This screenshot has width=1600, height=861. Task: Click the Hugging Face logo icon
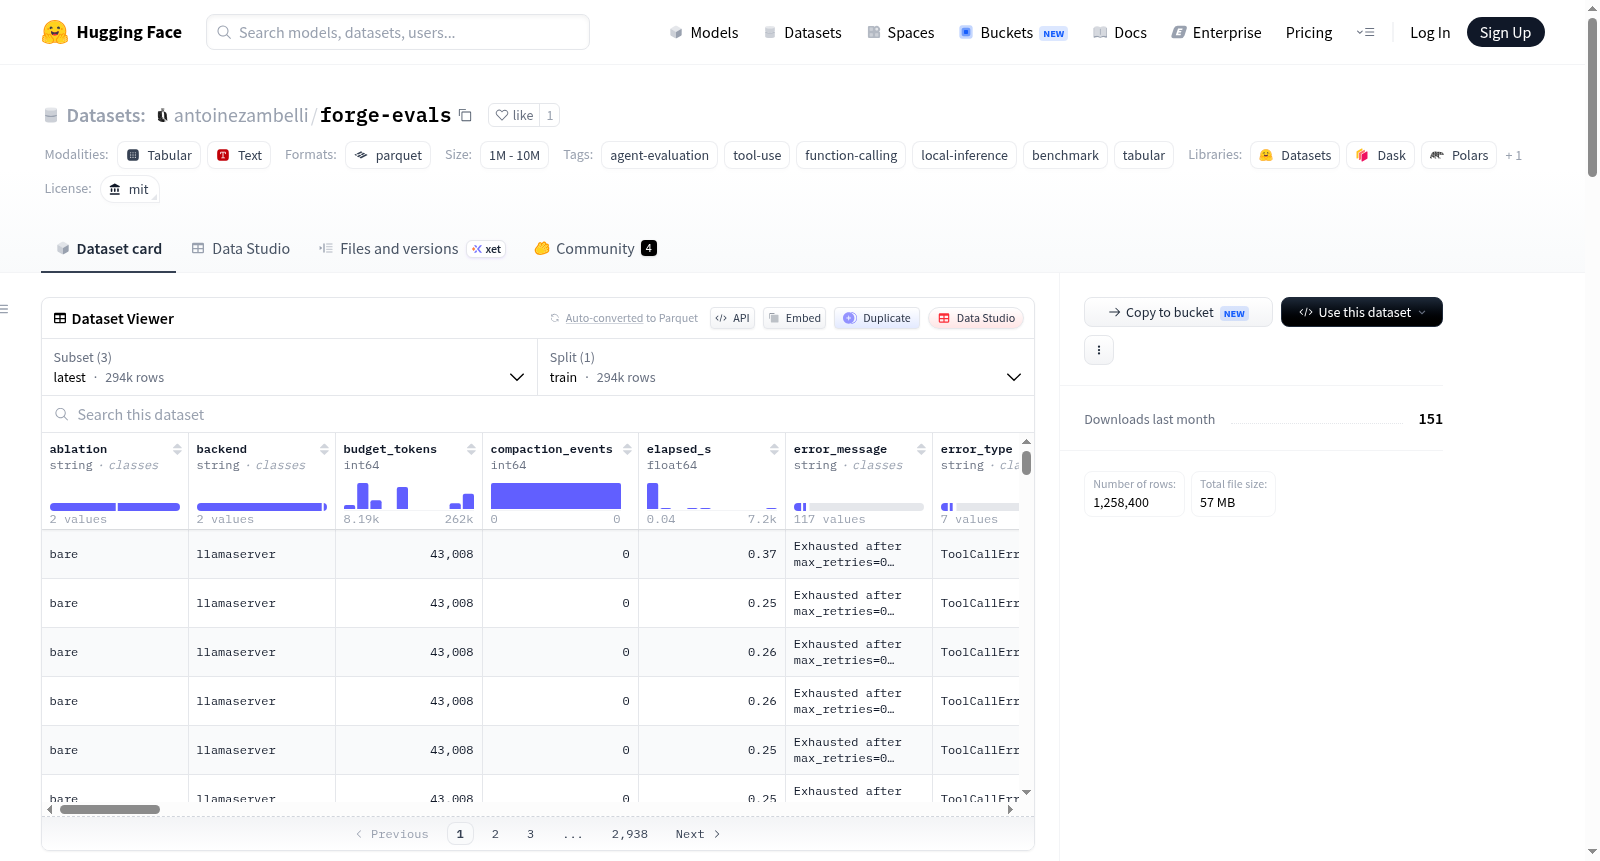pos(55,32)
